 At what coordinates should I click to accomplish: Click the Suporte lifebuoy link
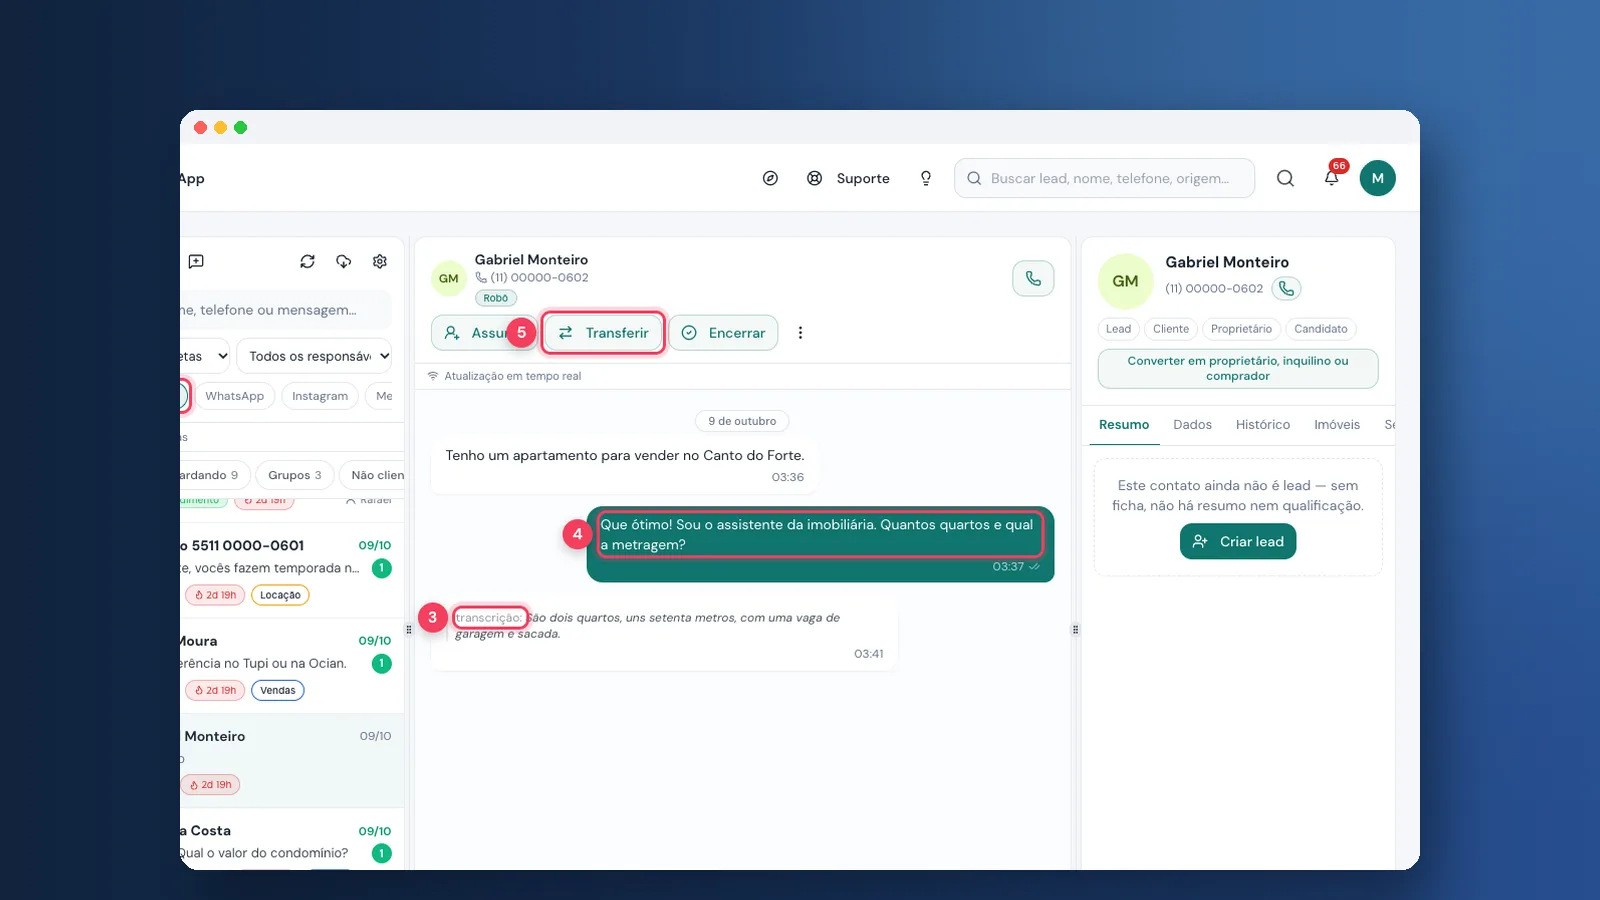(848, 178)
